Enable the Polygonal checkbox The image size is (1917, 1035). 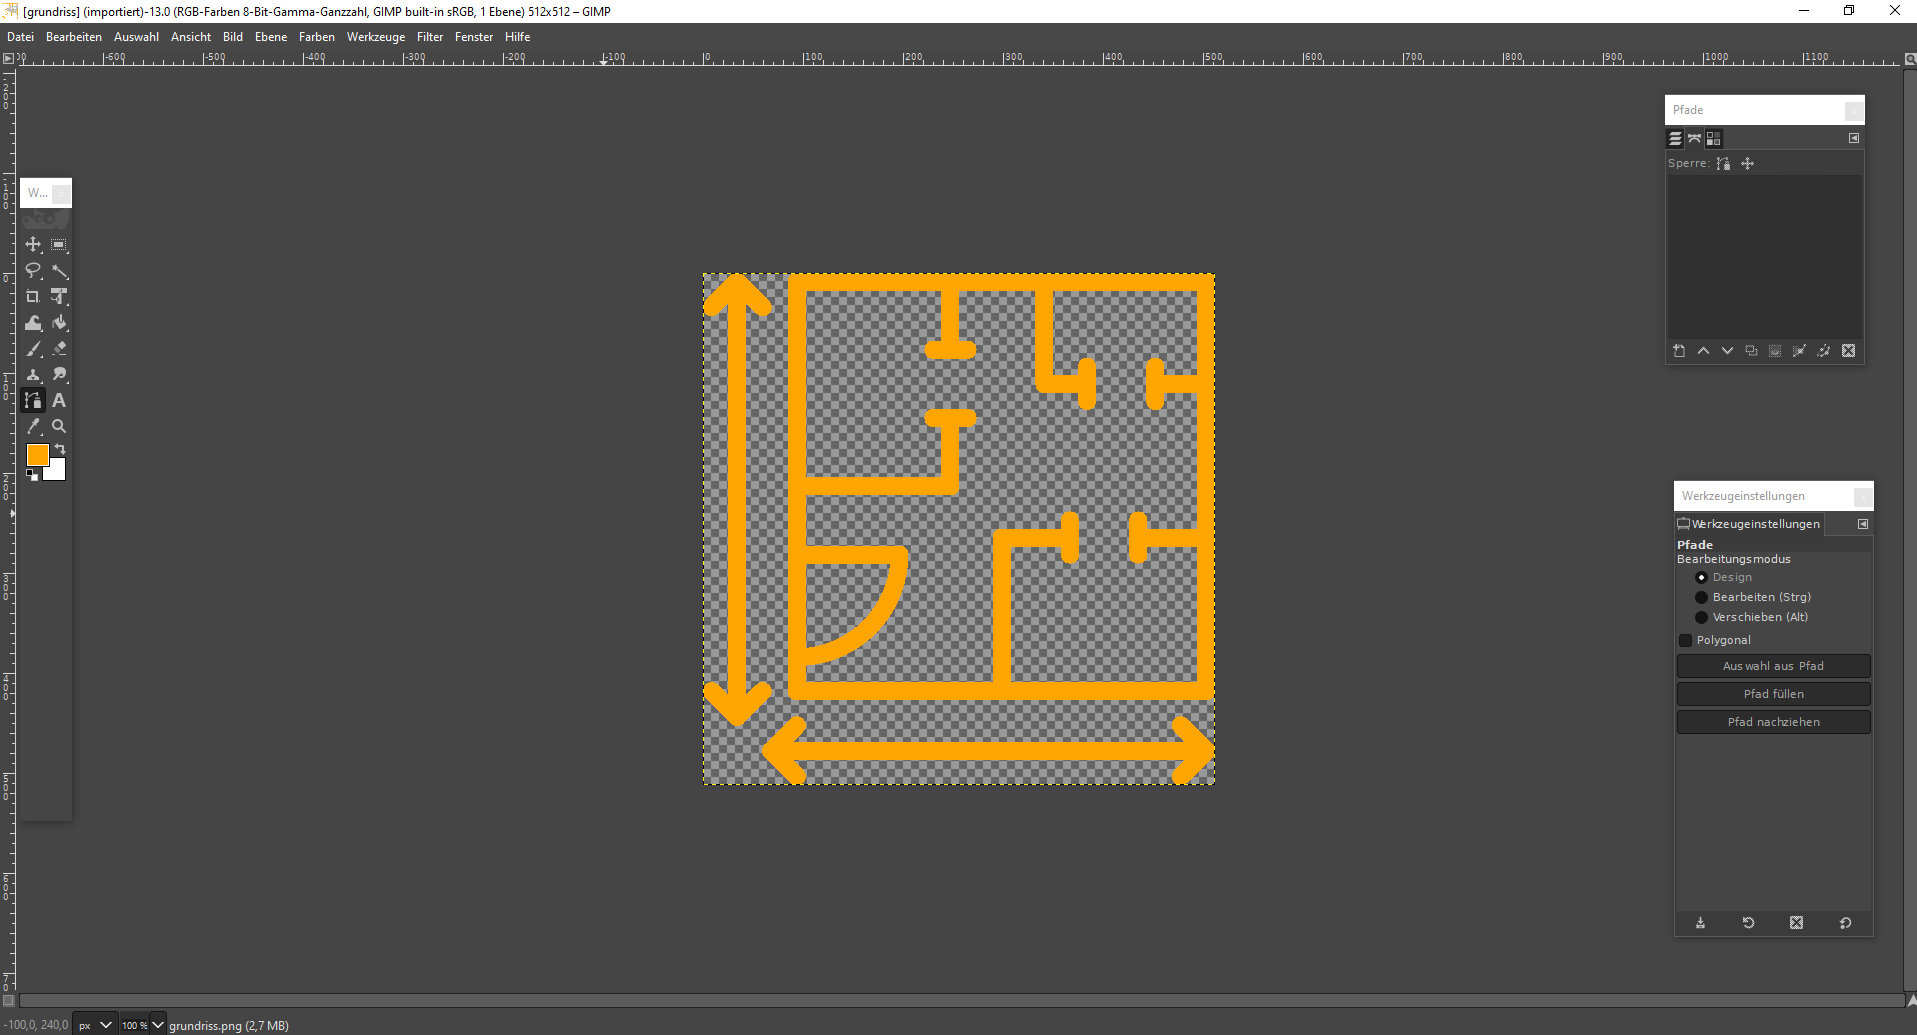pos(1686,640)
